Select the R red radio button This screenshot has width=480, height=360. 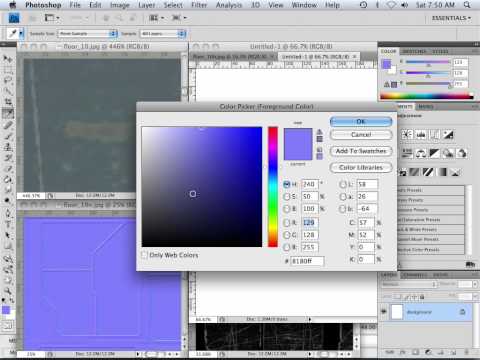287,223
